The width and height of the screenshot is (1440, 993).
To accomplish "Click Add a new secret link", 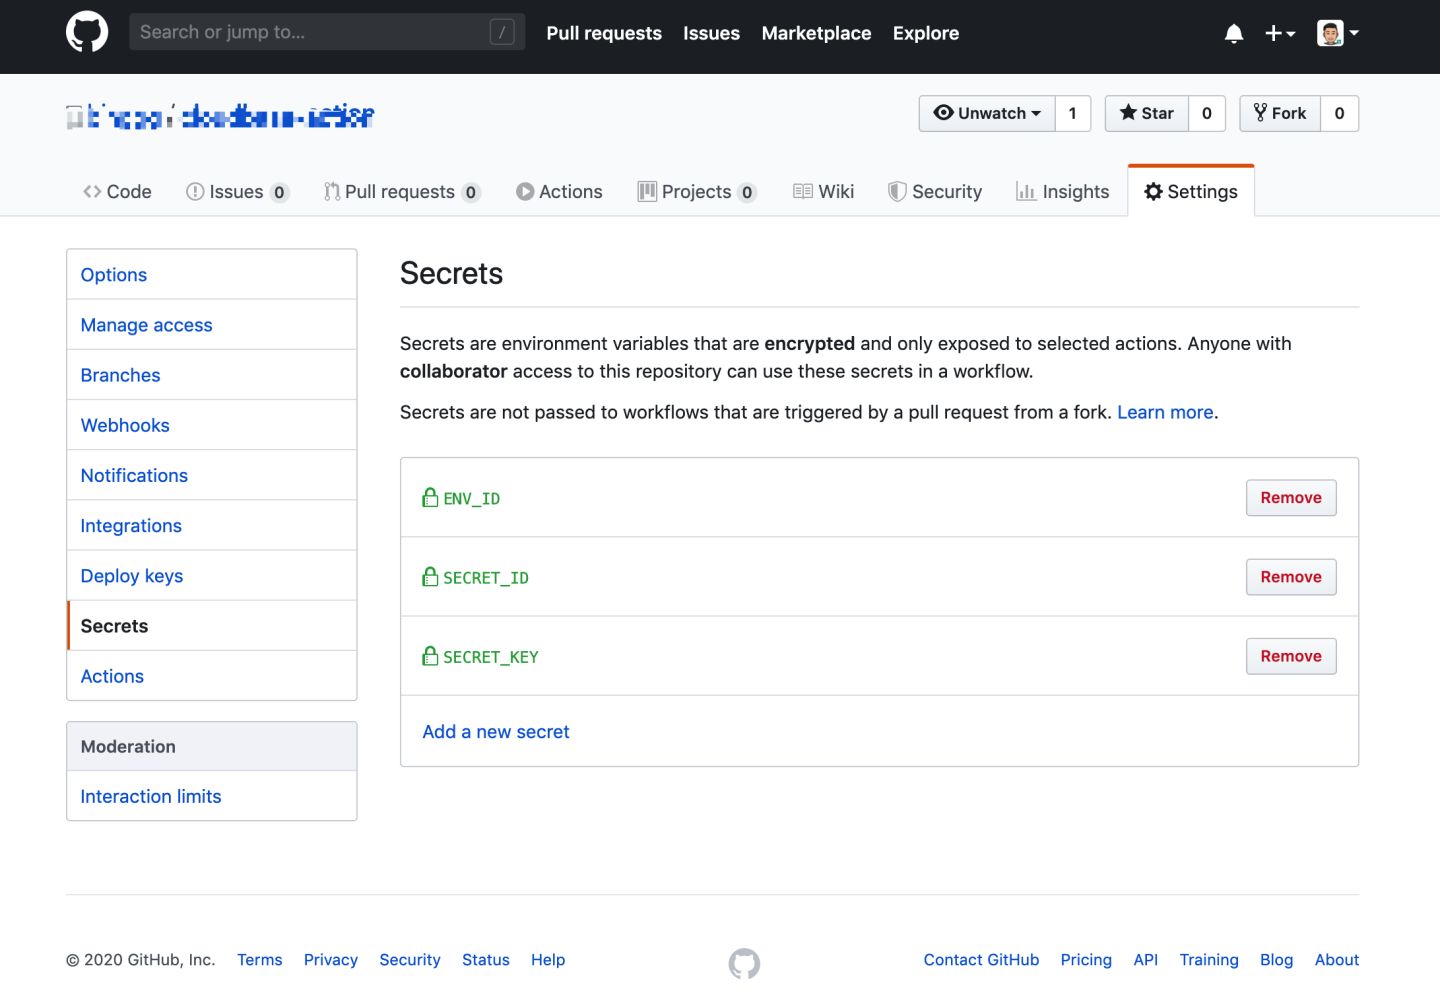I will pyautogui.click(x=495, y=731).
